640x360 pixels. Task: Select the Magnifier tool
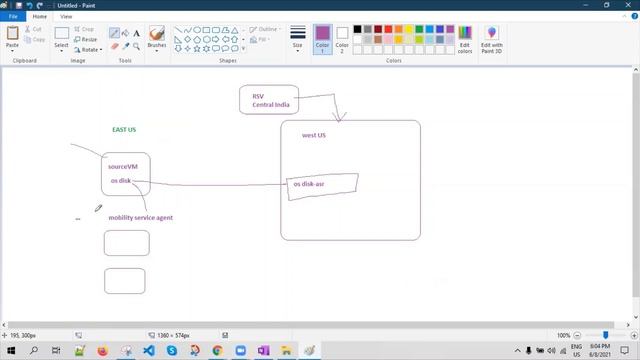pyautogui.click(x=136, y=46)
